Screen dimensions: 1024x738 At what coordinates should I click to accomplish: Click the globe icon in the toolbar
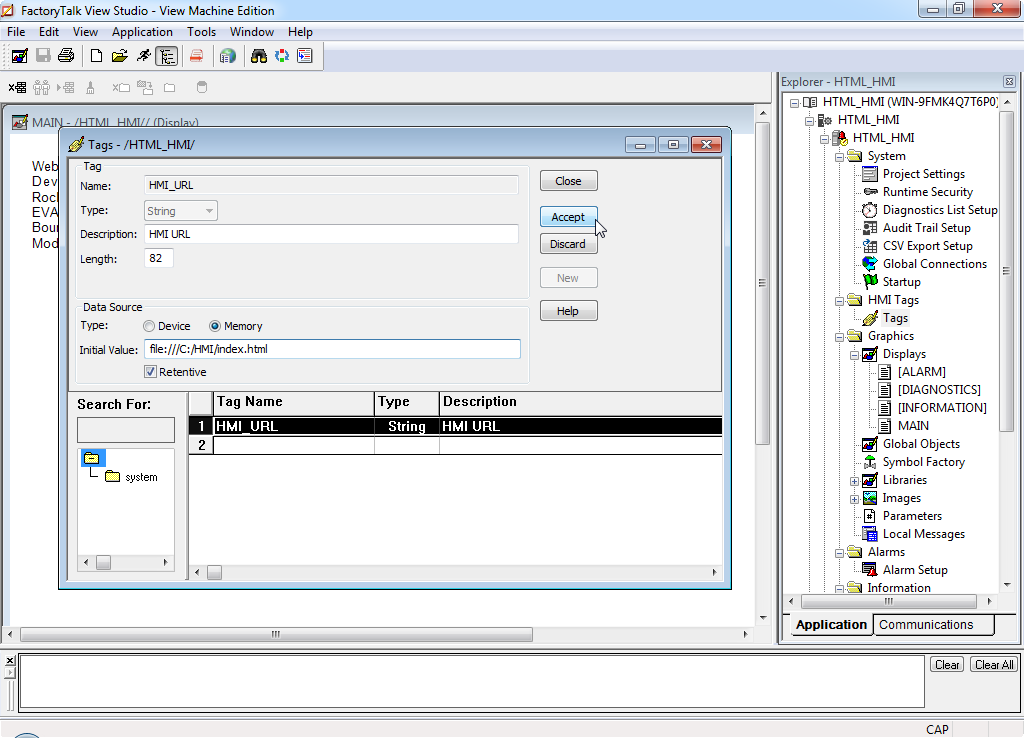pyautogui.click(x=227, y=56)
